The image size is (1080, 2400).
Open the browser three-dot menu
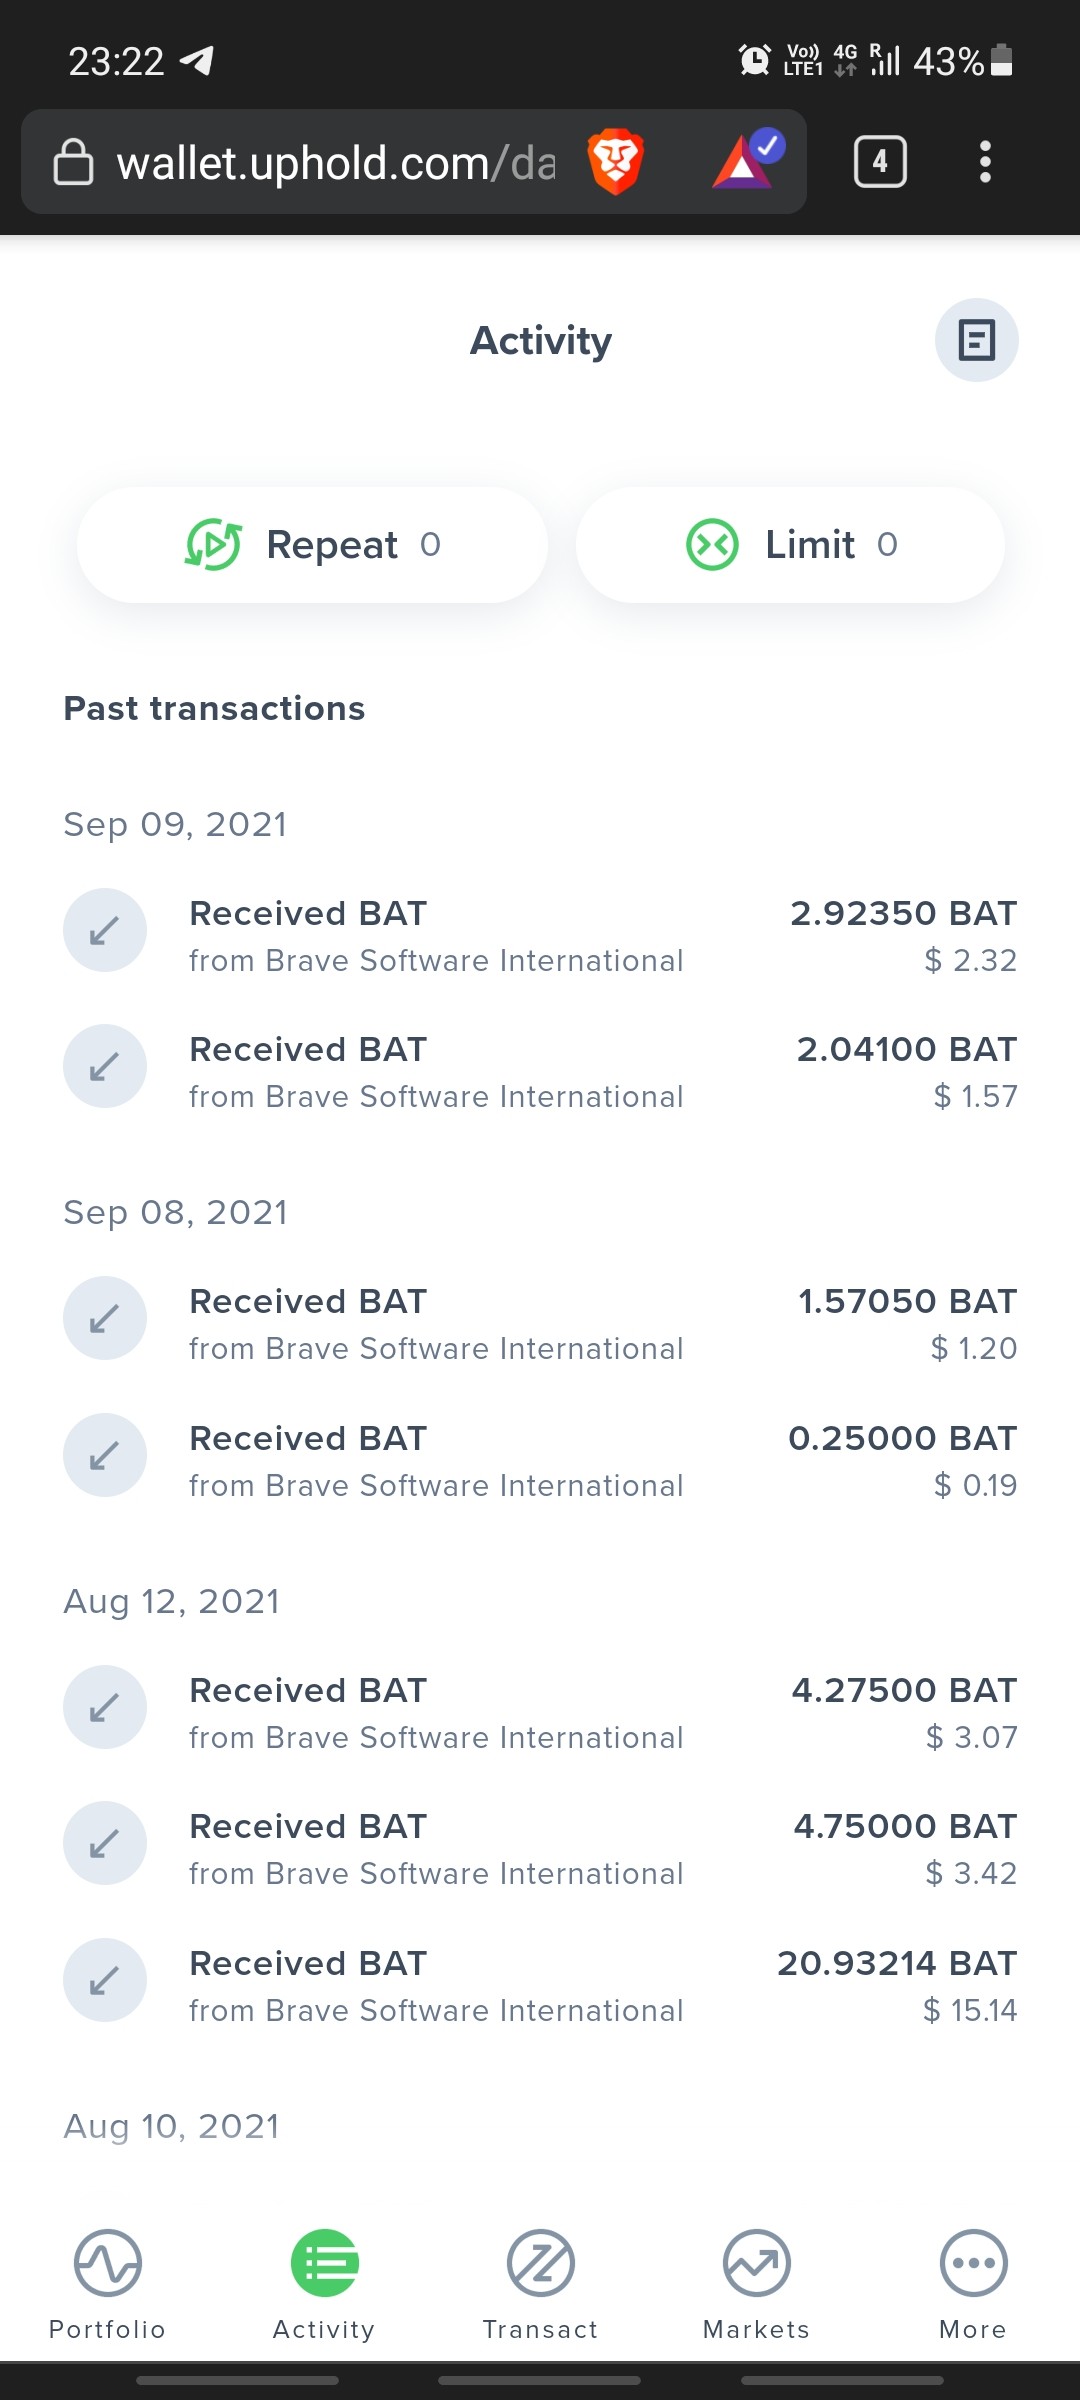tap(985, 161)
